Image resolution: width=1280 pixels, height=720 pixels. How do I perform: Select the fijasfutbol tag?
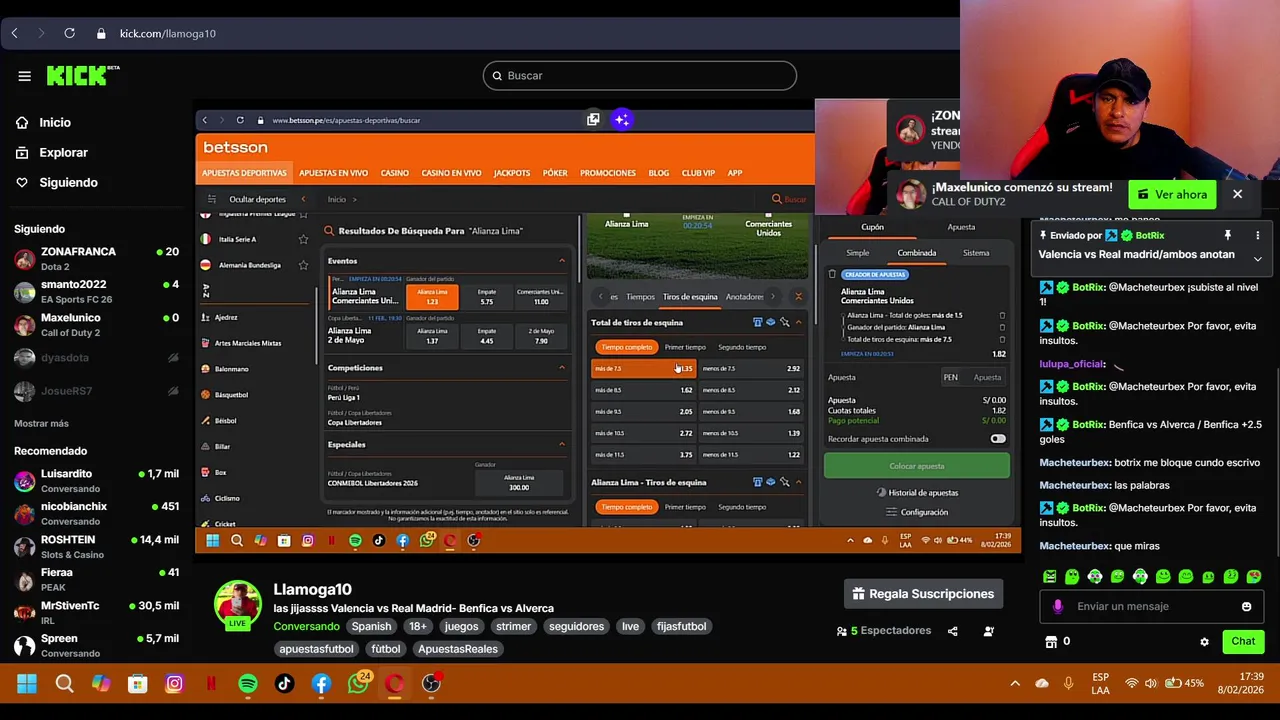coord(681,626)
